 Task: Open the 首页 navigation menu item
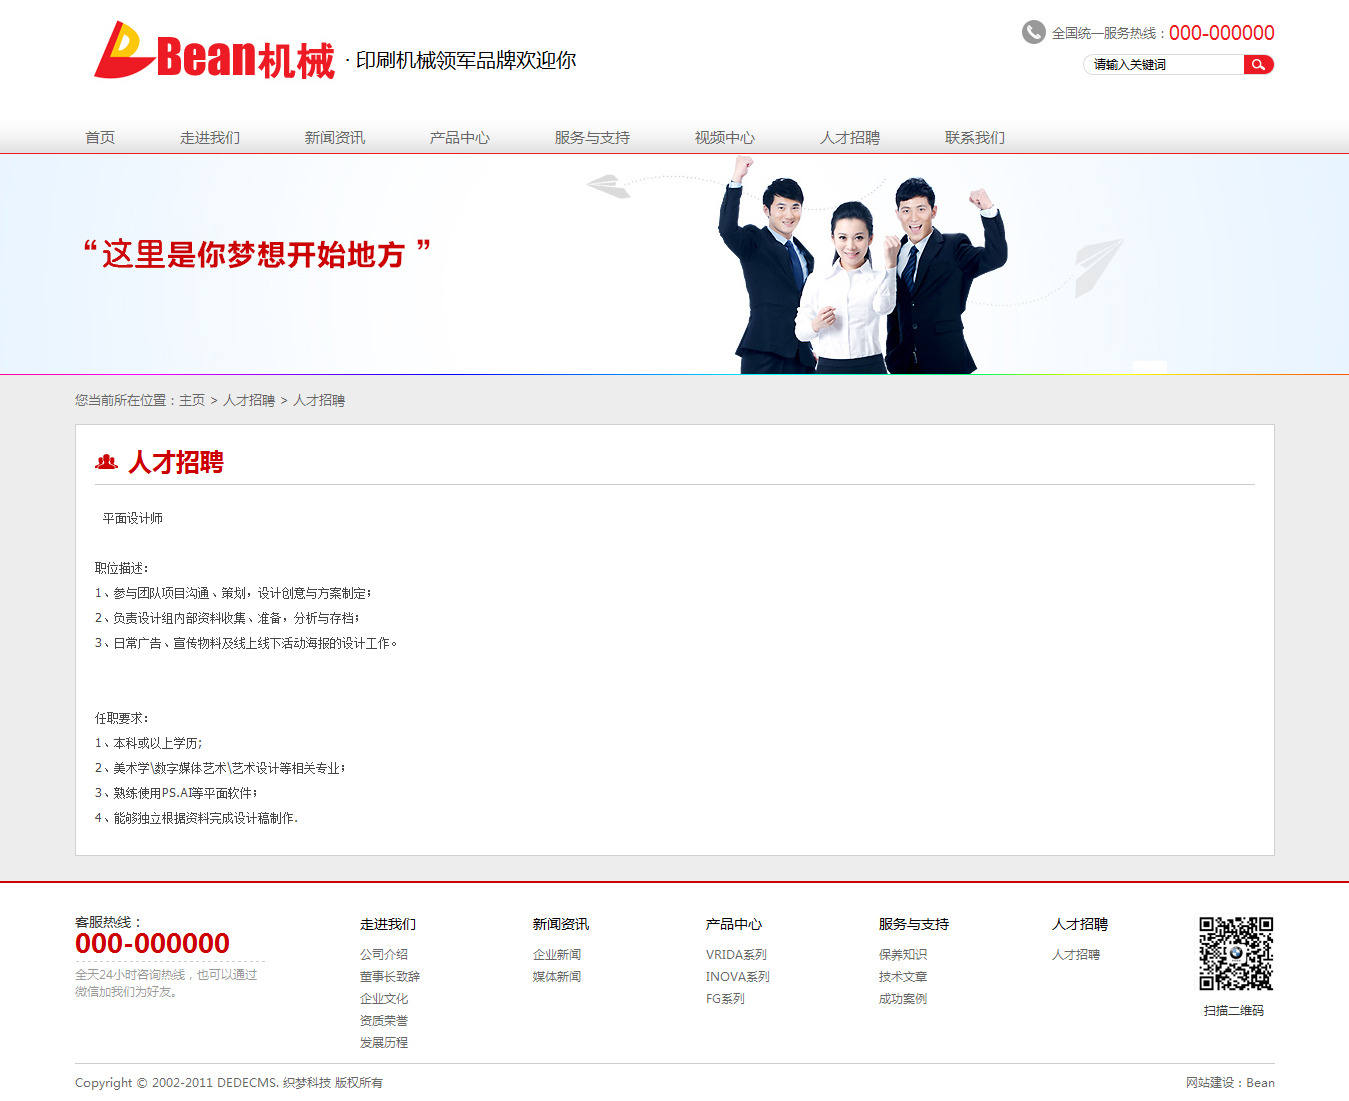click(x=100, y=138)
